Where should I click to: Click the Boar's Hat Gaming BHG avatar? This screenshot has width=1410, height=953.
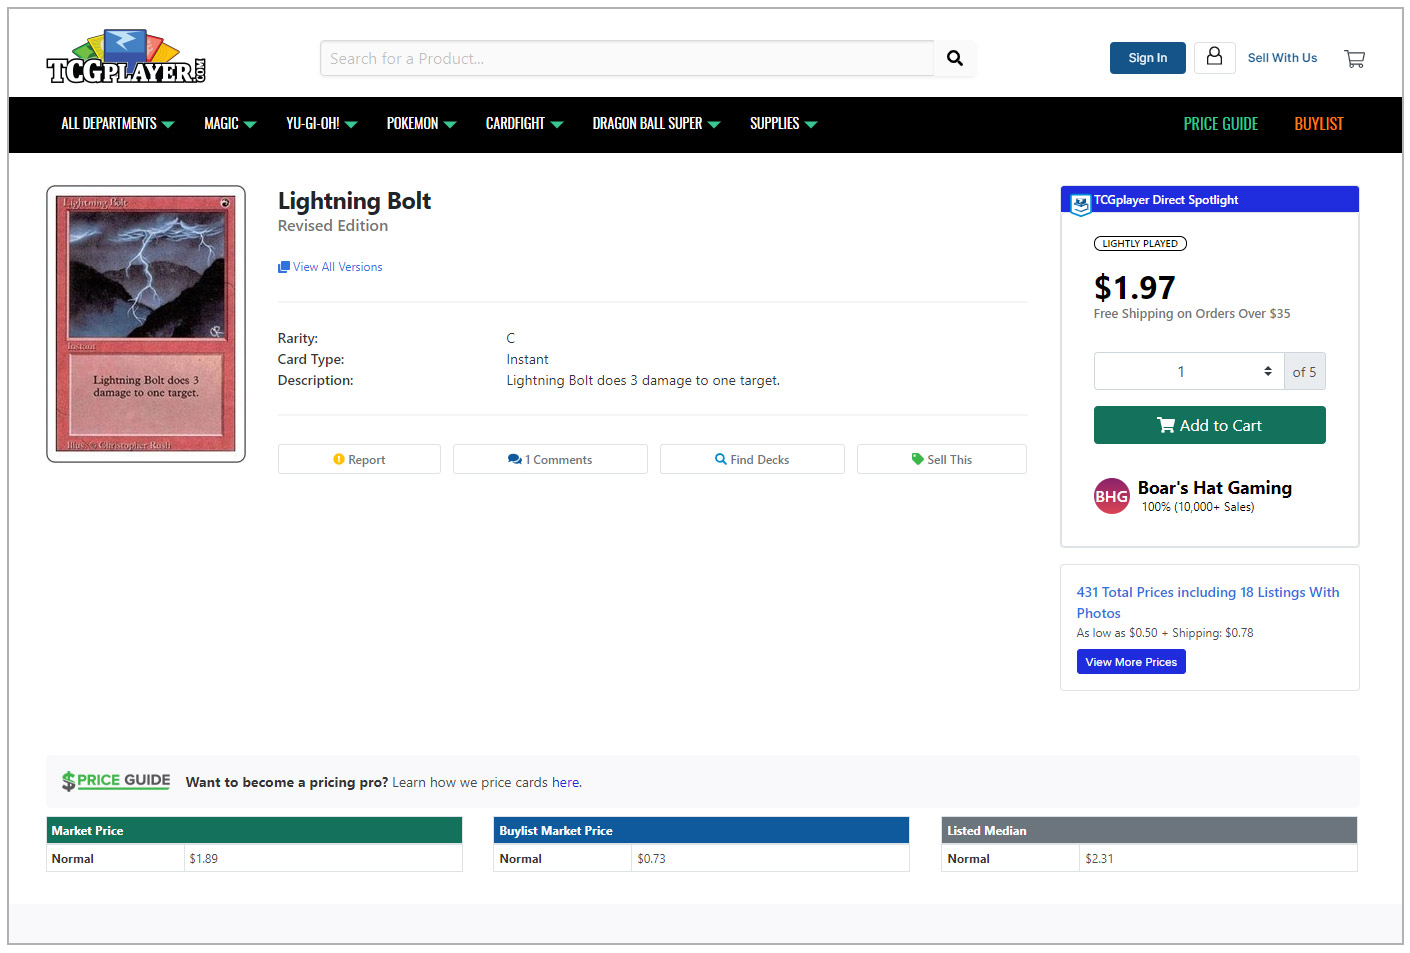(x=1111, y=496)
